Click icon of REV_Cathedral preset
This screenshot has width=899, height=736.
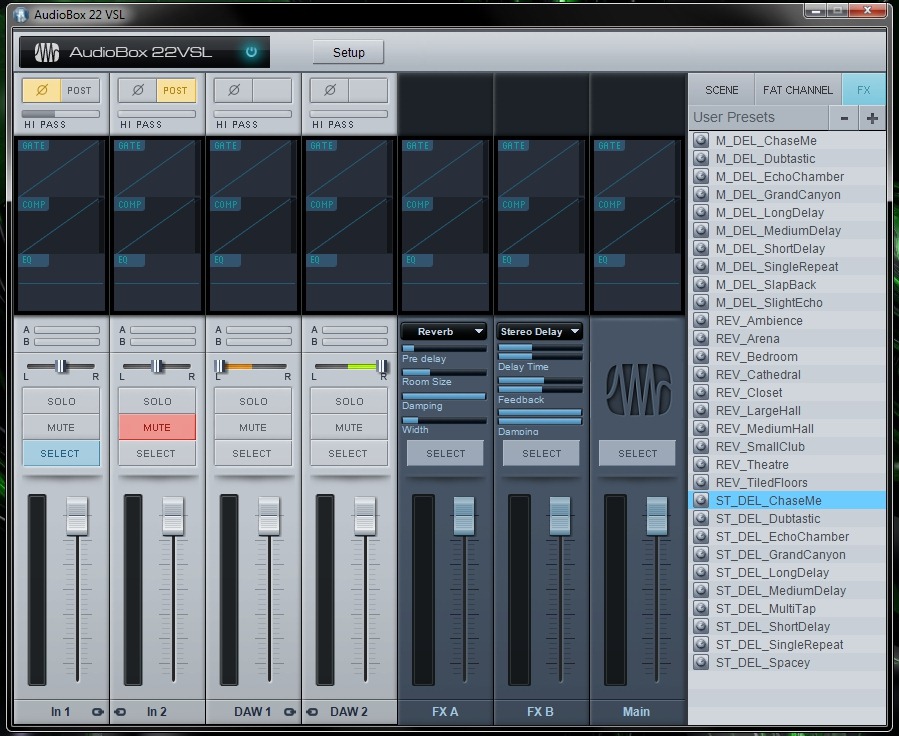click(x=701, y=374)
